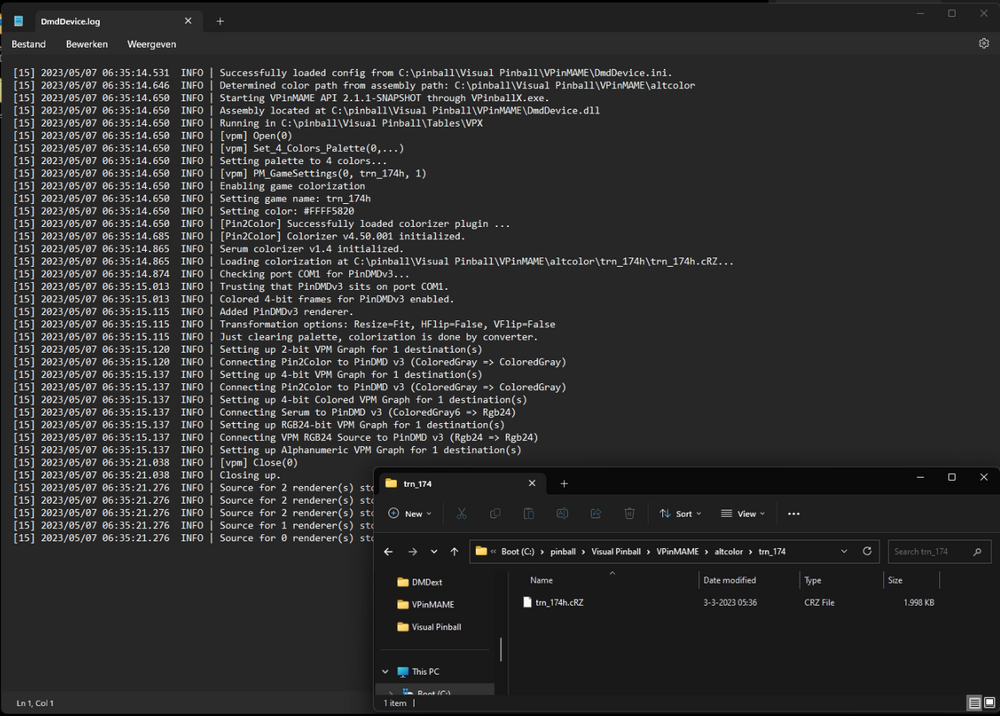Open the New dropdown in Explorer
The height and width of the screenshot is (716, 1000).
click(410, 513)
